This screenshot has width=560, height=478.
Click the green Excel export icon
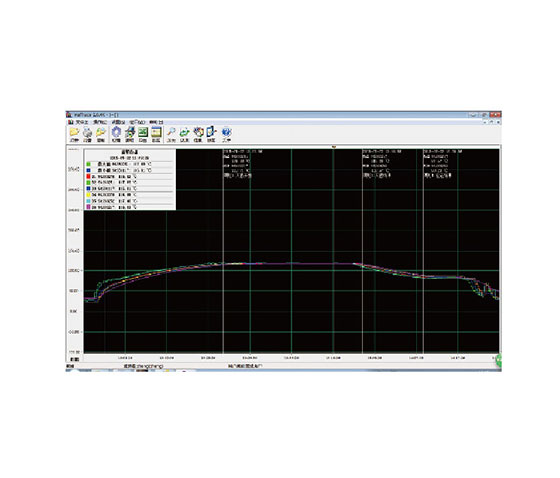coord(143,133)
